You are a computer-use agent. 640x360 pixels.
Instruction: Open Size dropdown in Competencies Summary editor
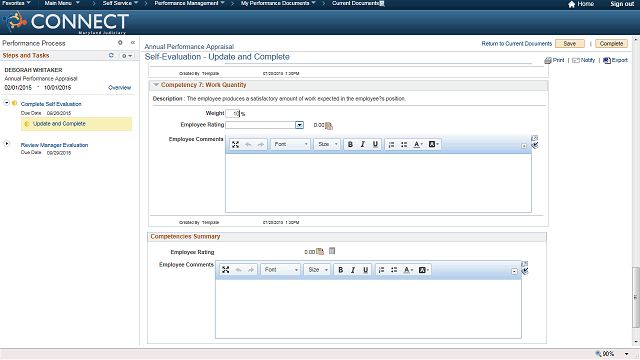(317, 270)
